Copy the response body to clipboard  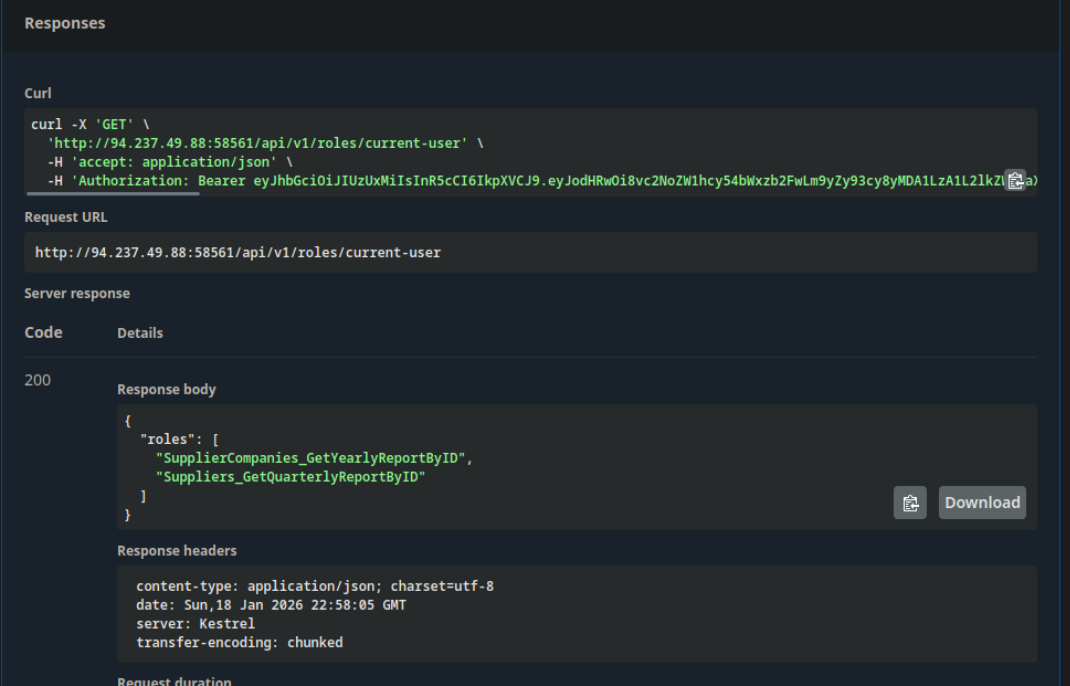pyautogui.click(x=910, y=503)
